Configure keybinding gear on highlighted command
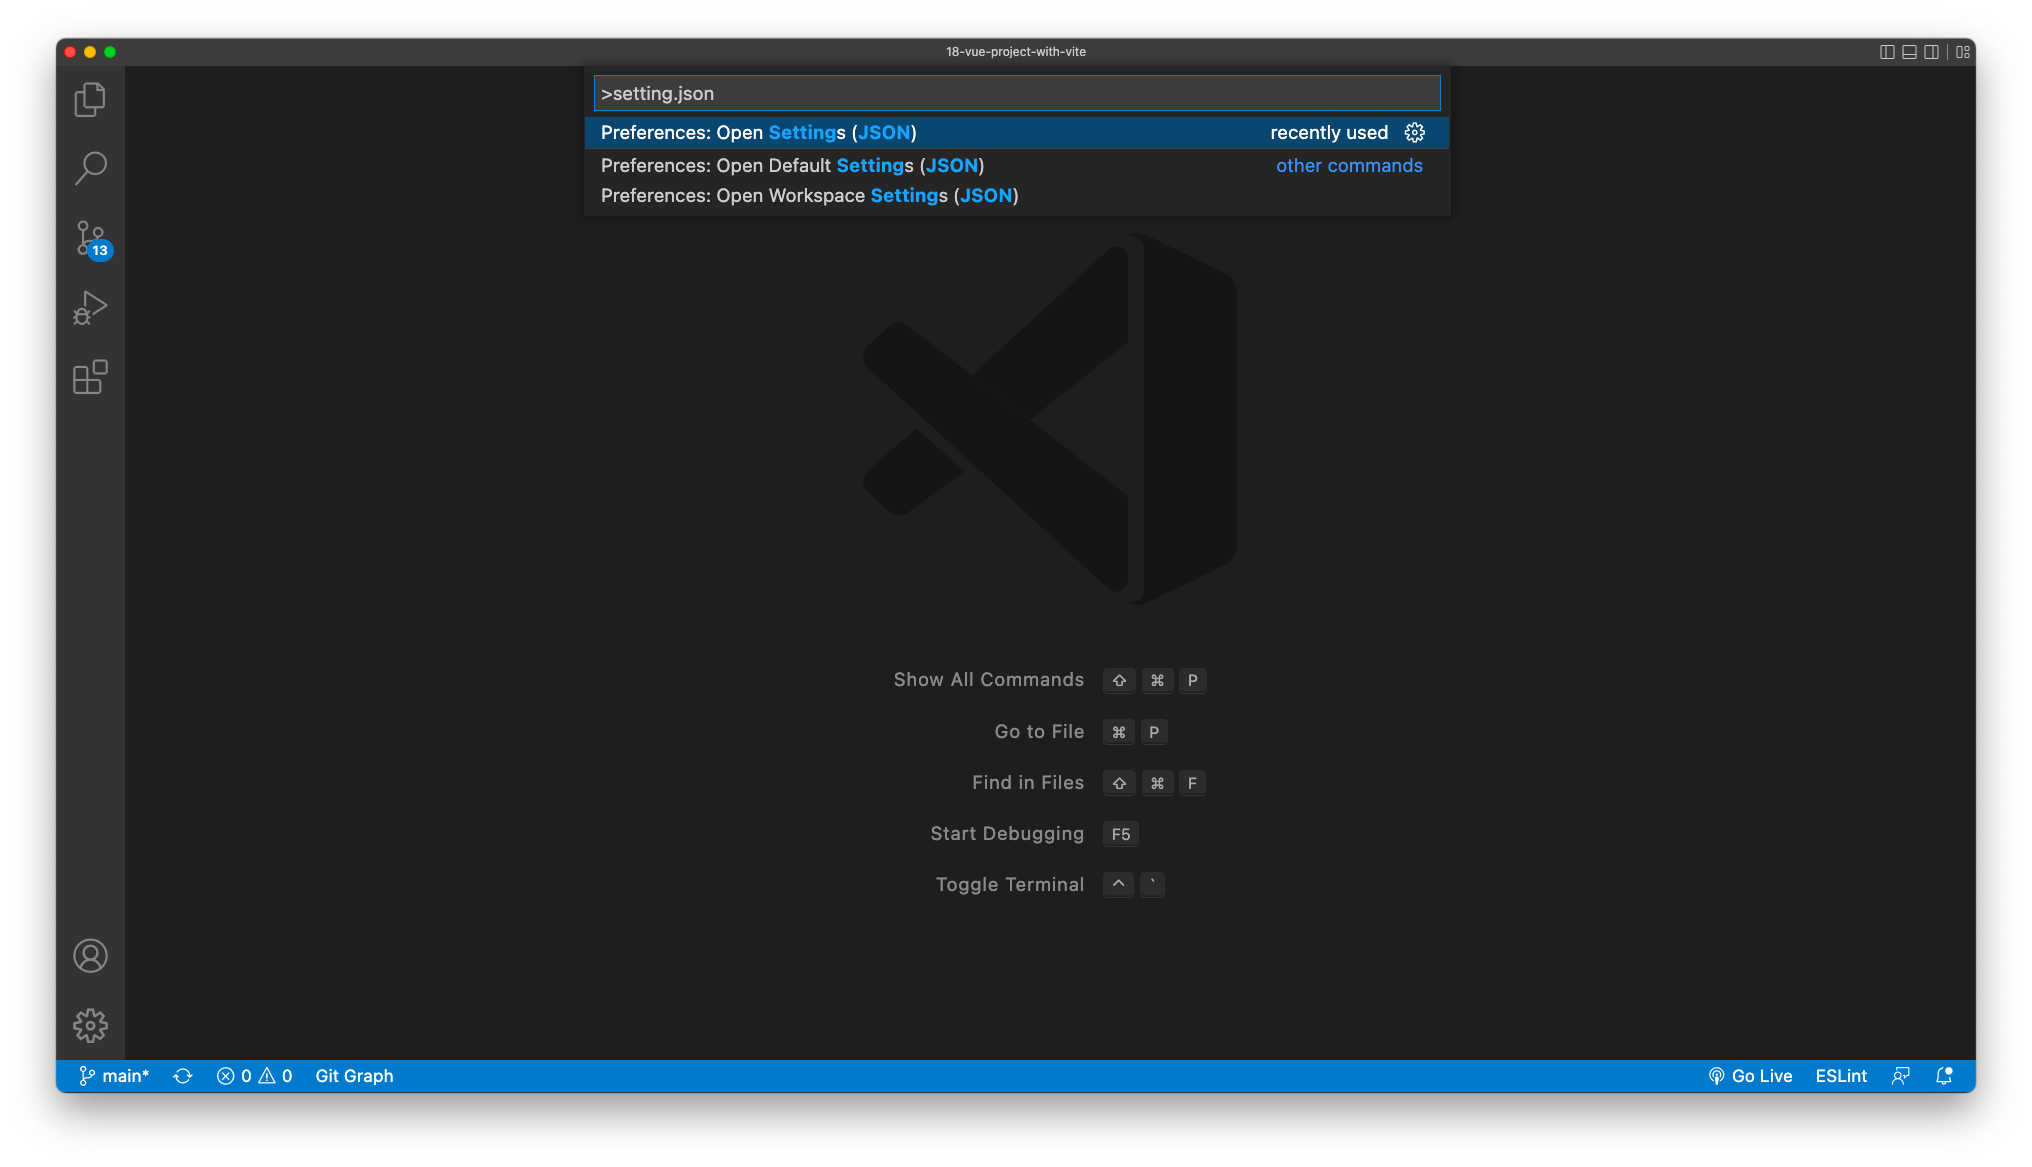Image resolution: width=2032 pixels, height=1167 pixels. (x=1414, y=133)
